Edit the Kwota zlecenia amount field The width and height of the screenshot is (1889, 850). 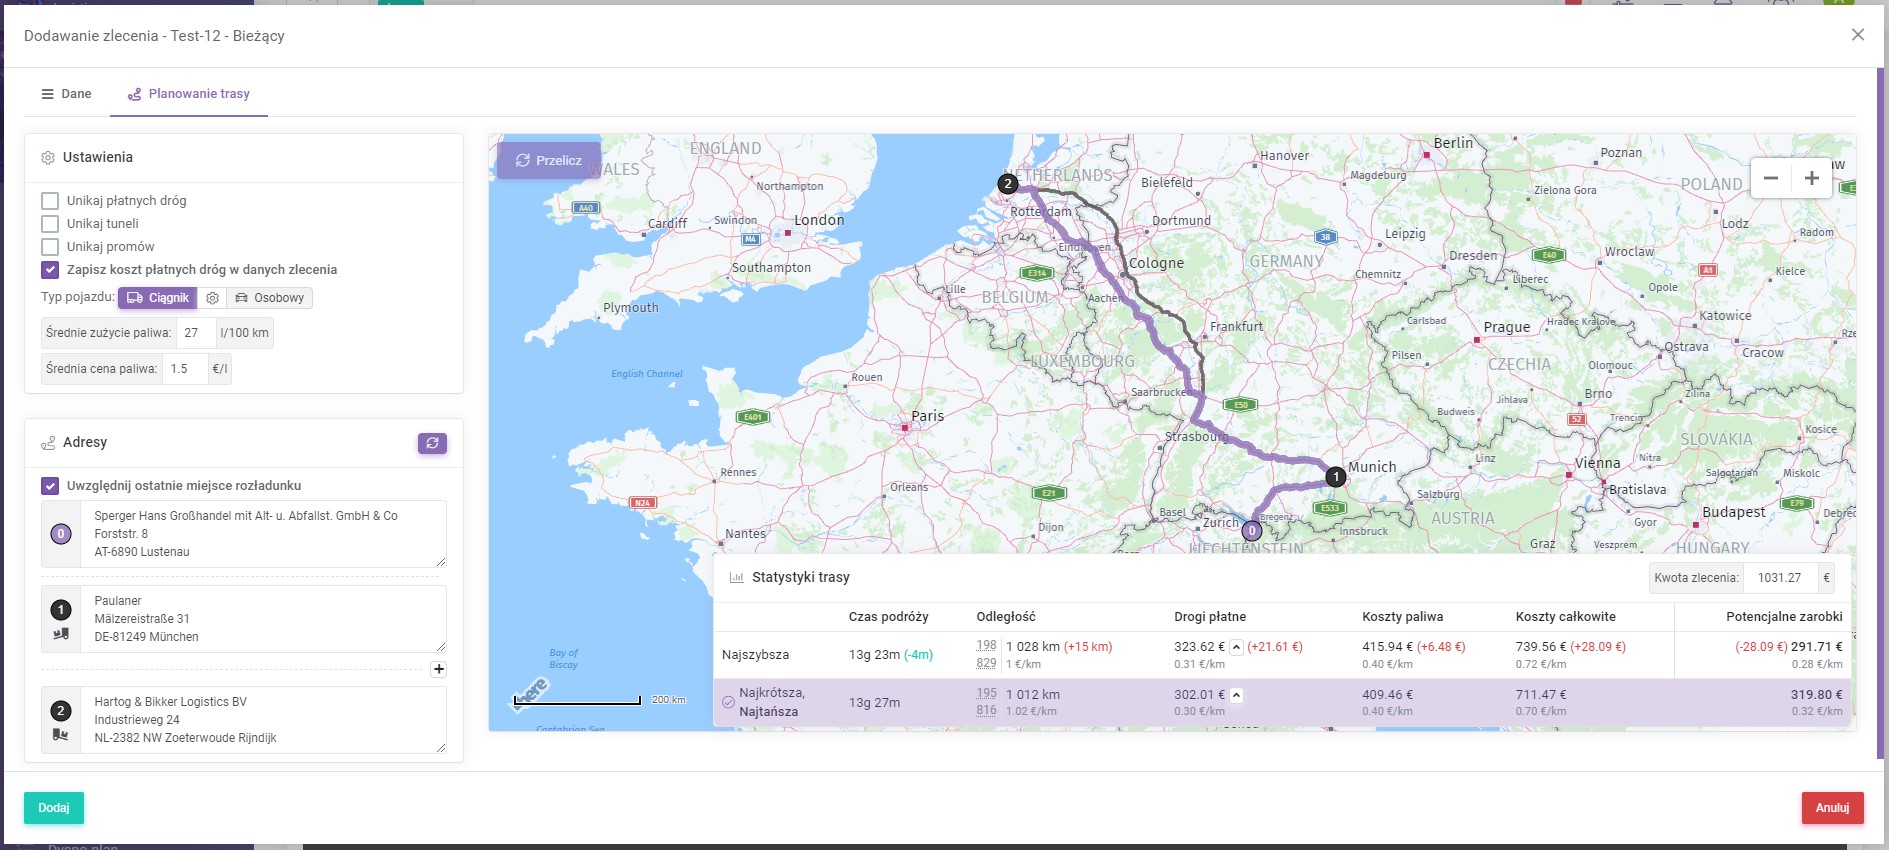tap(1781, 578)
